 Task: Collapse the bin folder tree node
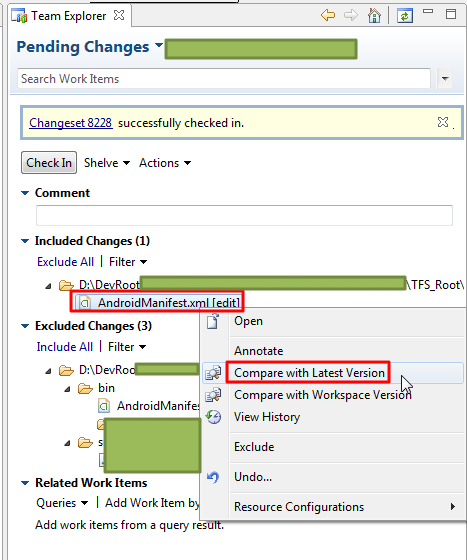click(67, 389)
